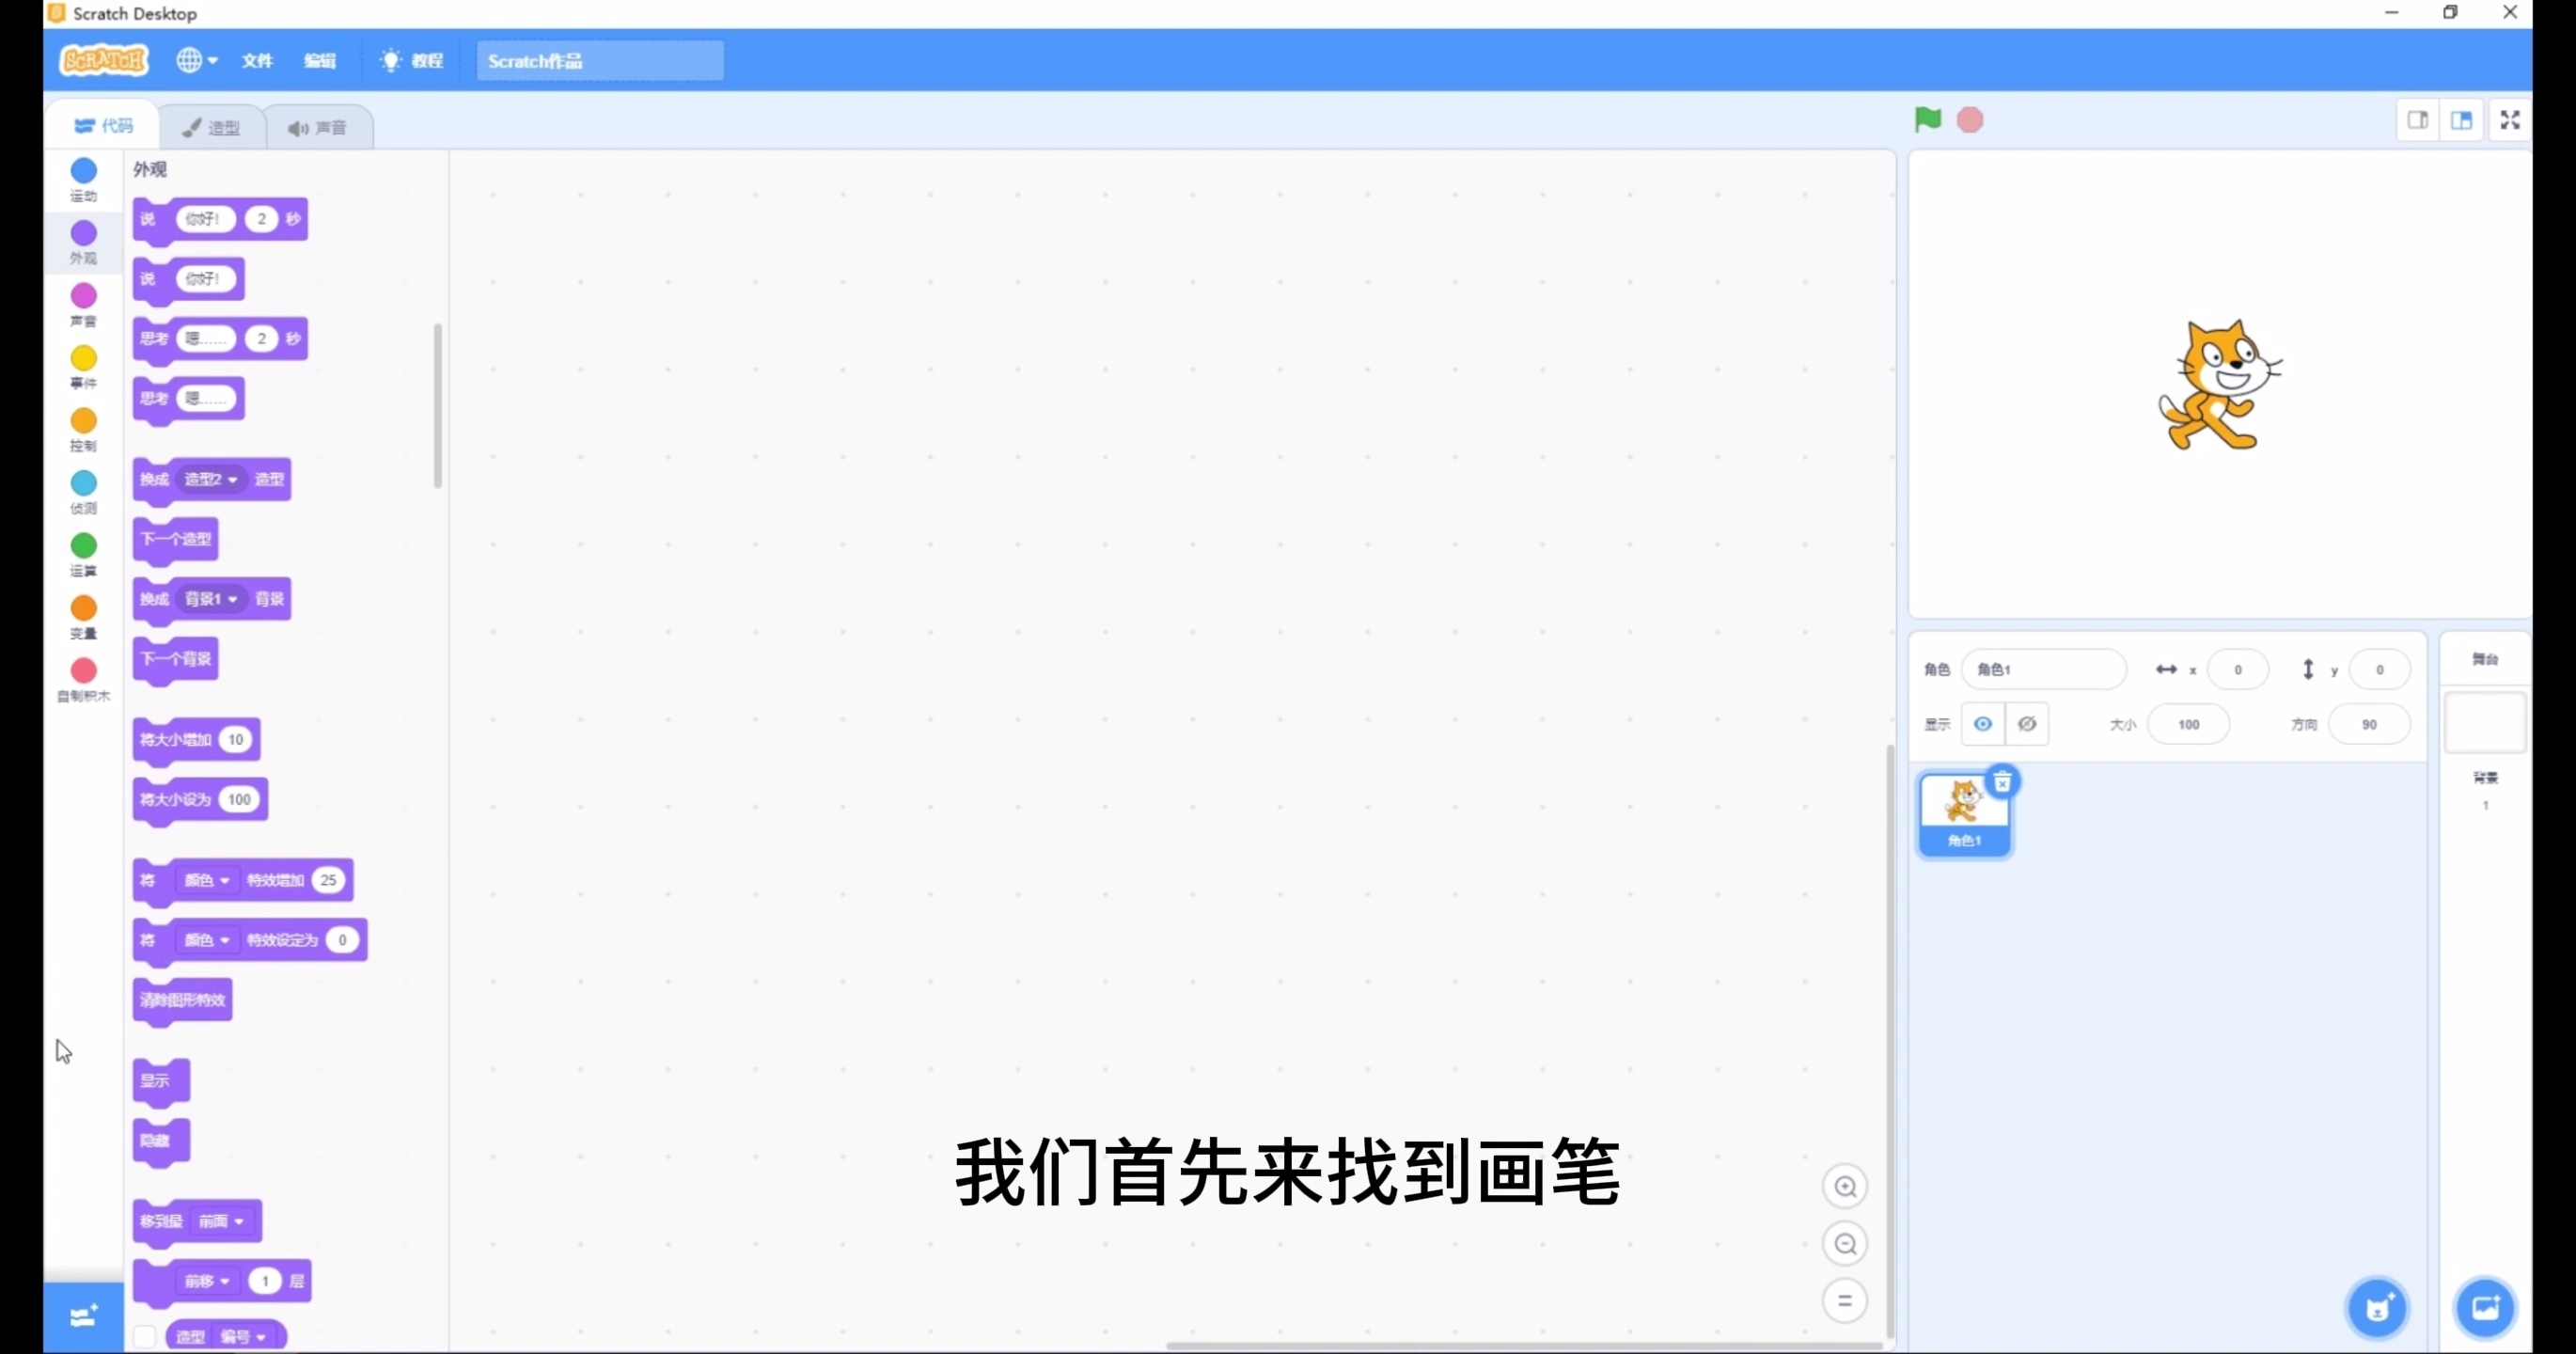Open the 文件 menu

click(257, 60)
